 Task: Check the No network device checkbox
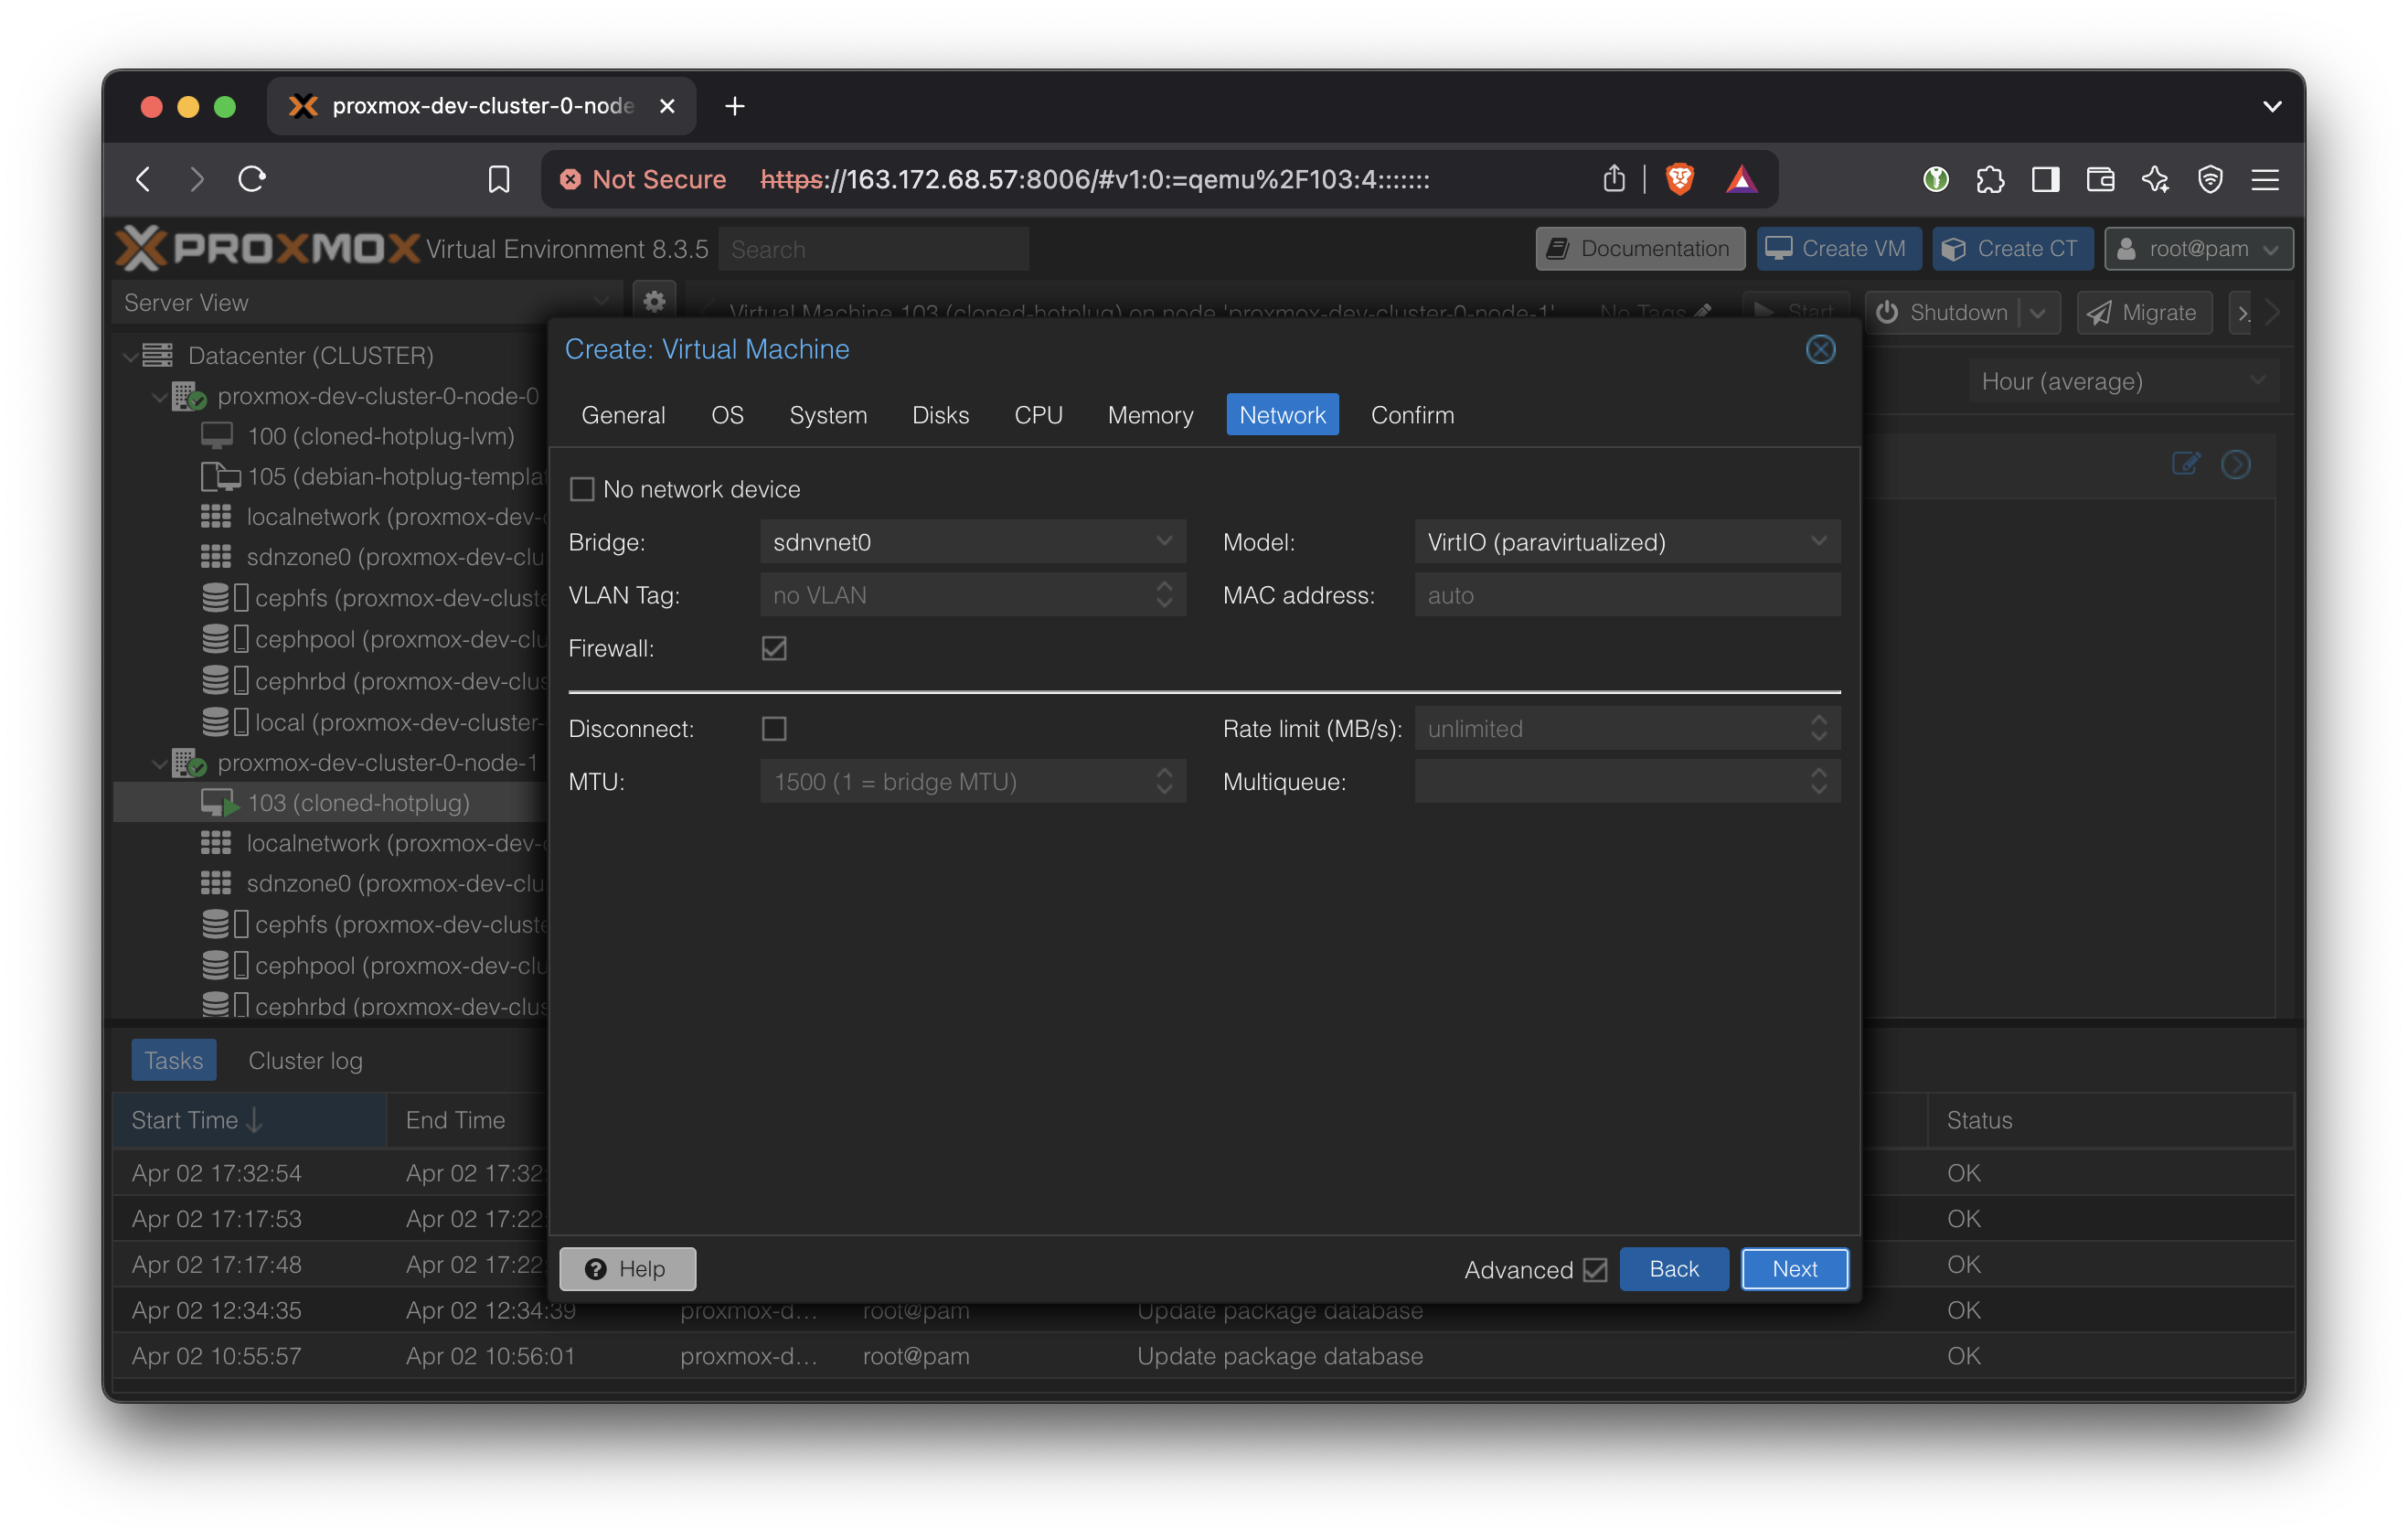[582, 489]
